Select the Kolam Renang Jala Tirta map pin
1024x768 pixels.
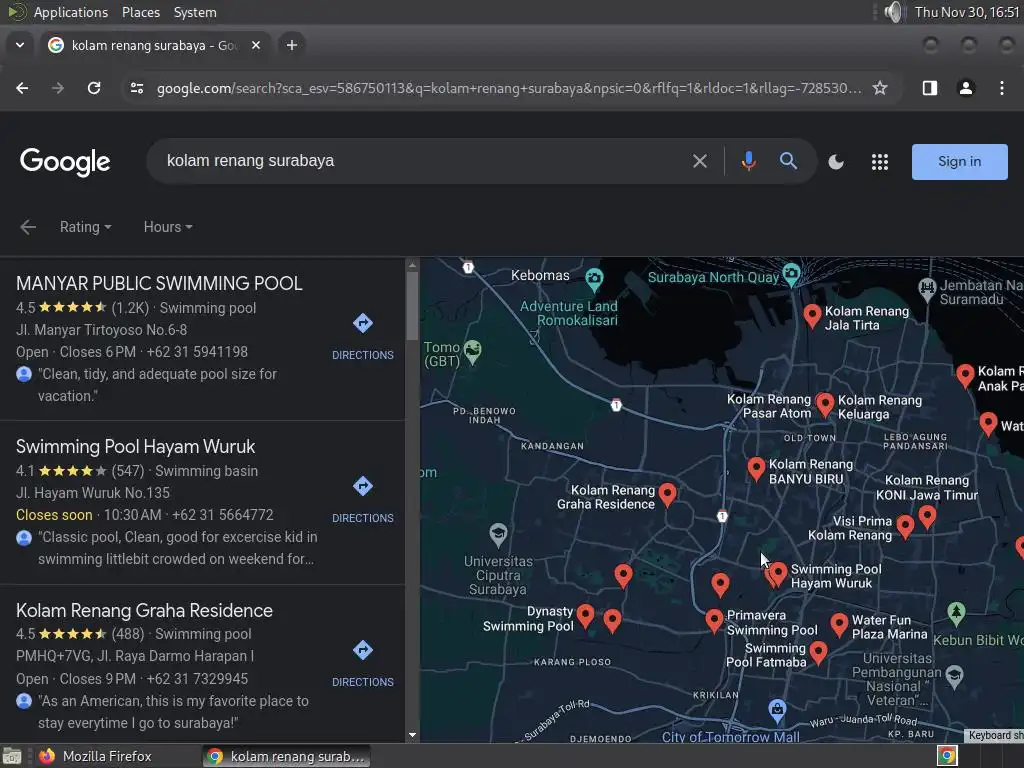812,315
